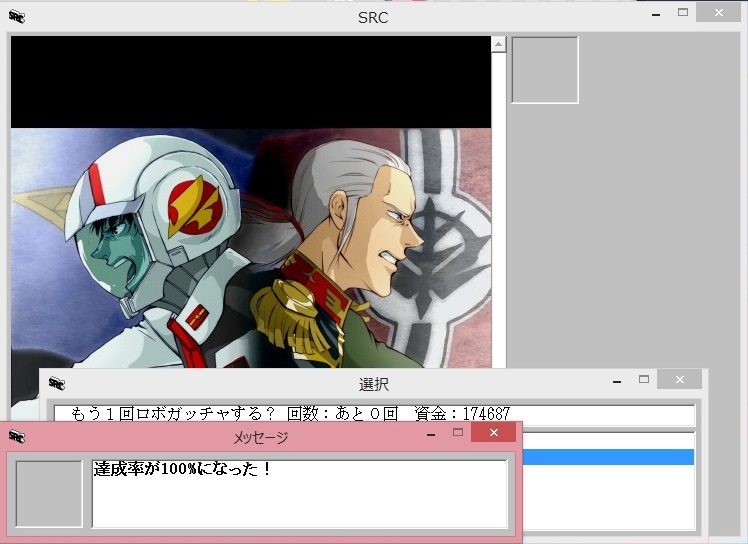Close the main SRC window

[x=718, y=13]
